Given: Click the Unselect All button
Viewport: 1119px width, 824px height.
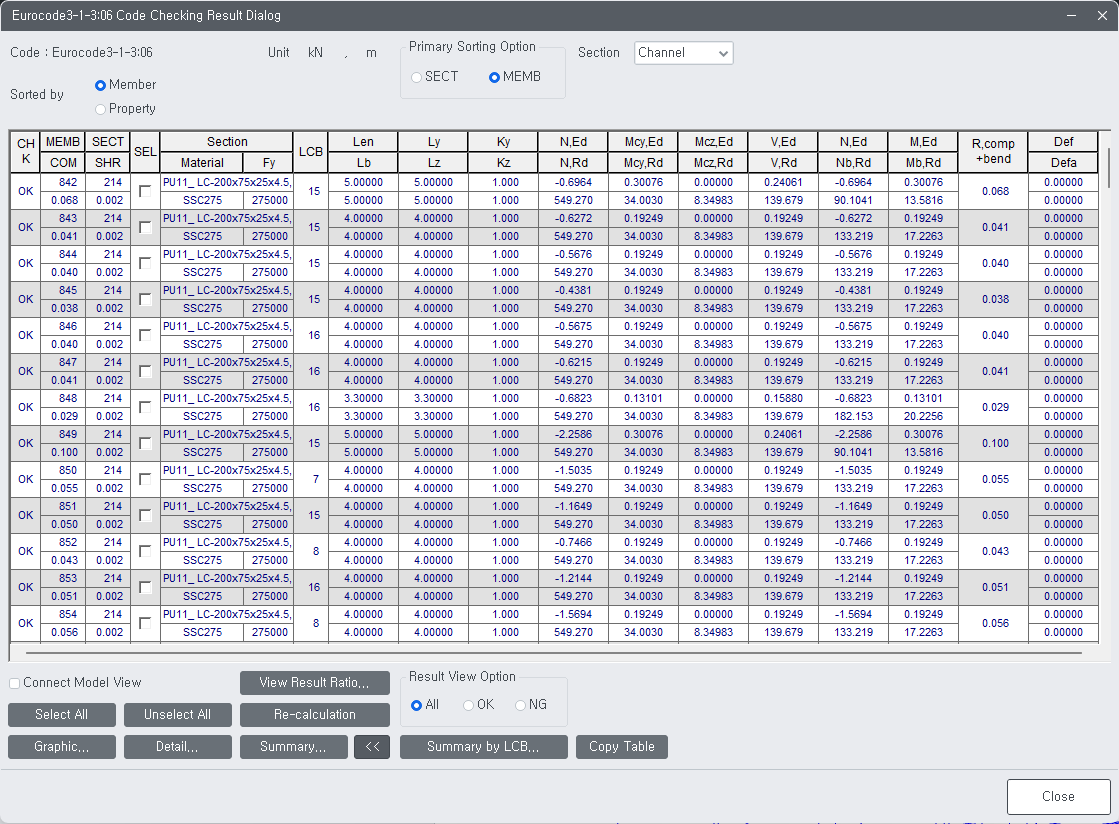Looking at the screenshot, I should pyautogui.click(x=177, y=715).
